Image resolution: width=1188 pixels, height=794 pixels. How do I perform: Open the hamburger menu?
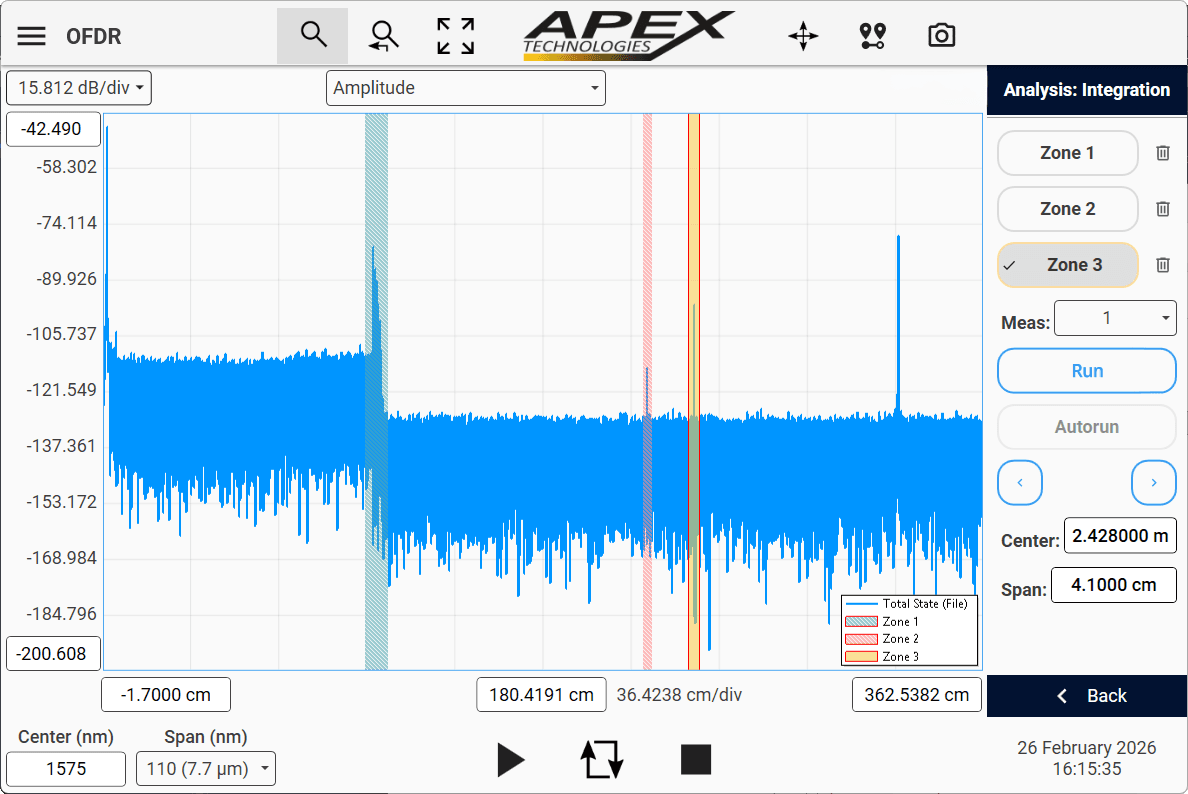(32, 37)
